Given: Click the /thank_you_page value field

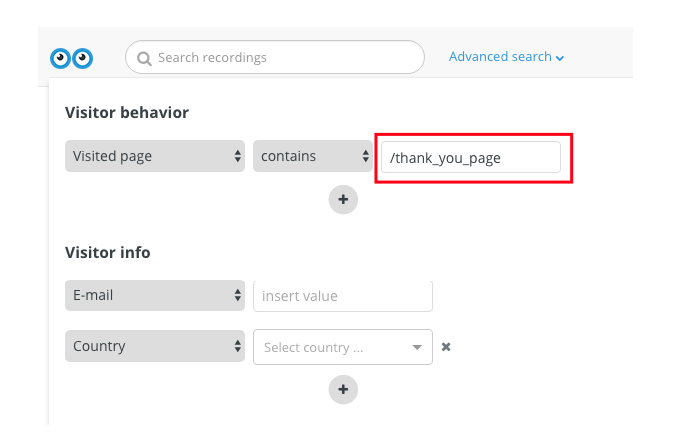Looking at the screenshot, I should tap(471, 157).
